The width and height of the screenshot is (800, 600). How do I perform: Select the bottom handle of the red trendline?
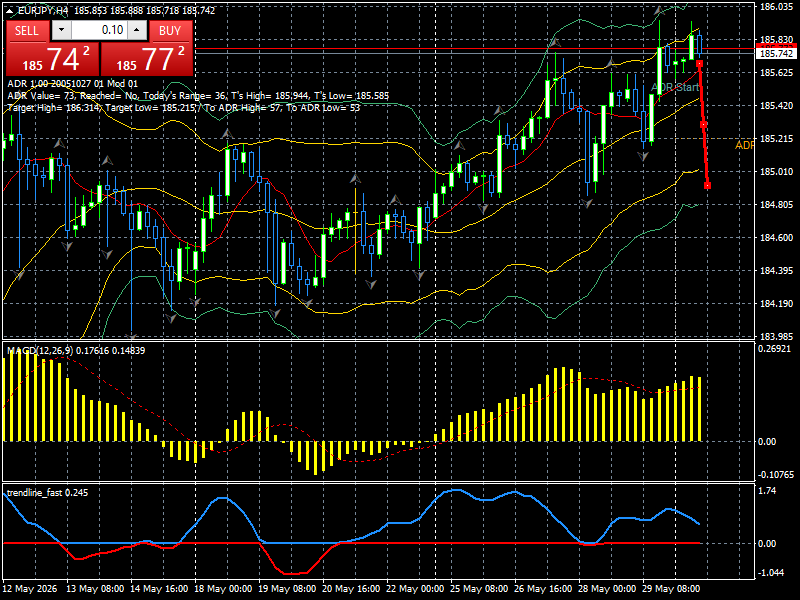pyautogui.click(x=708, y=186)
